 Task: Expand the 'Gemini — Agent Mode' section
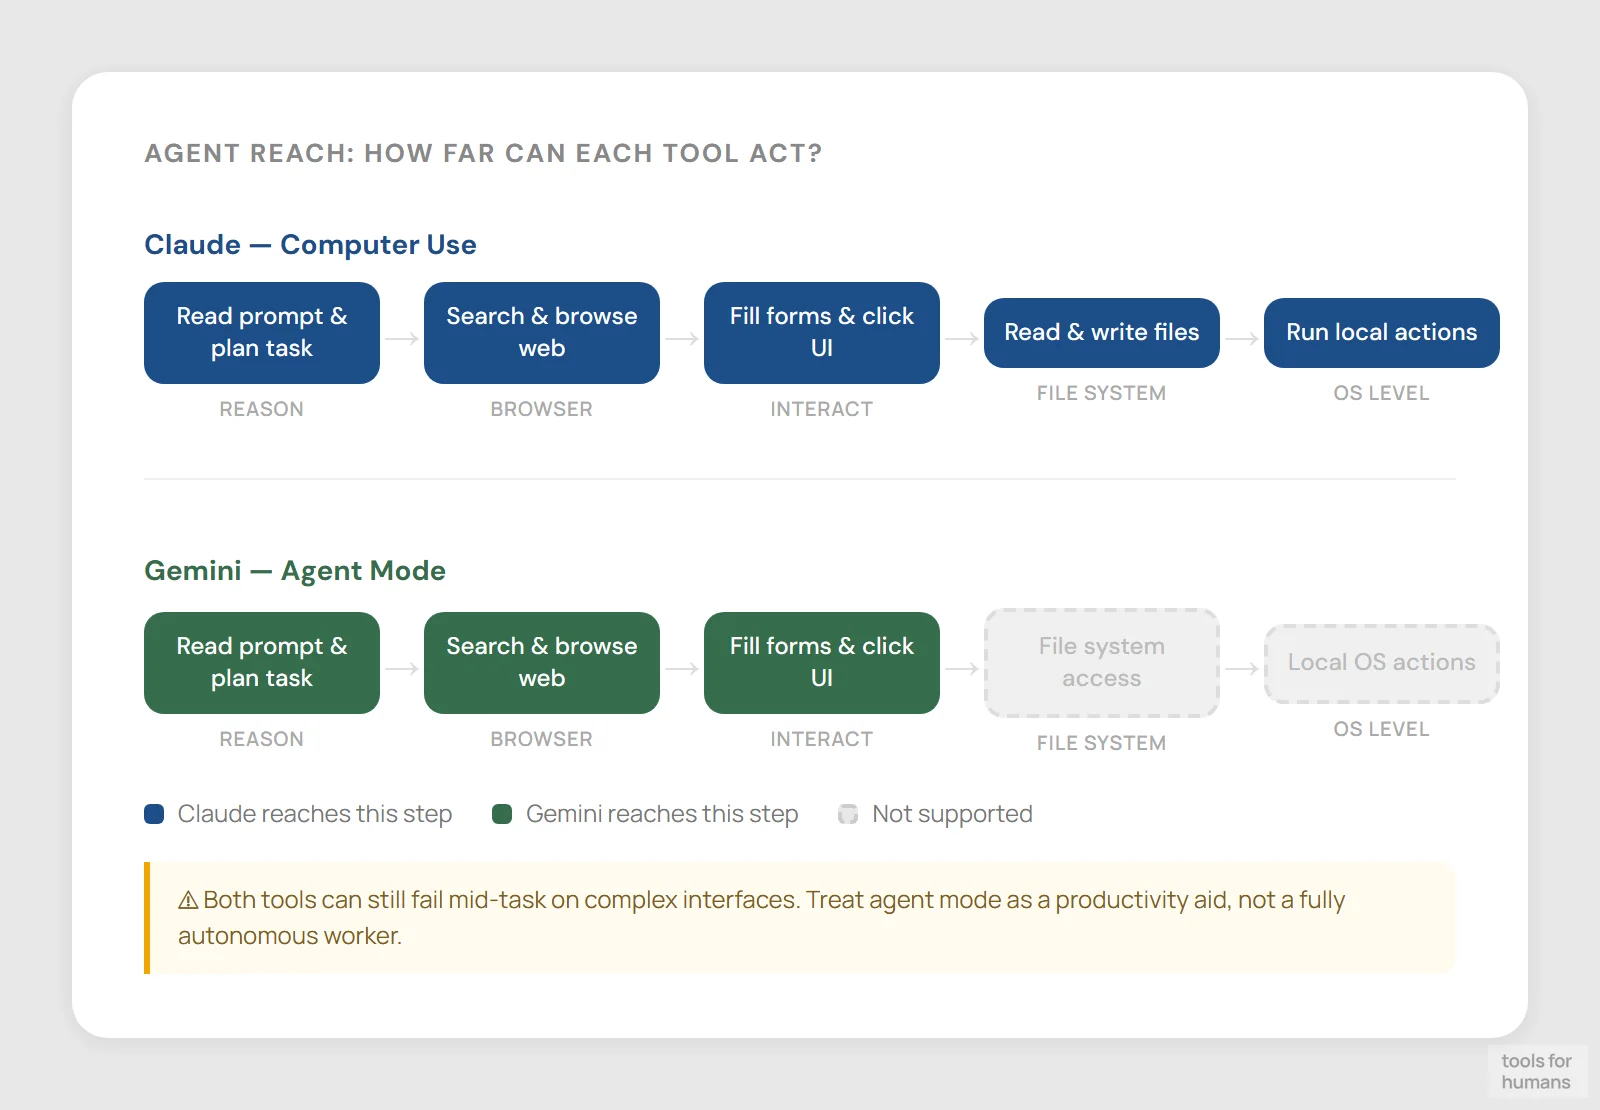(x=295, y=571)
